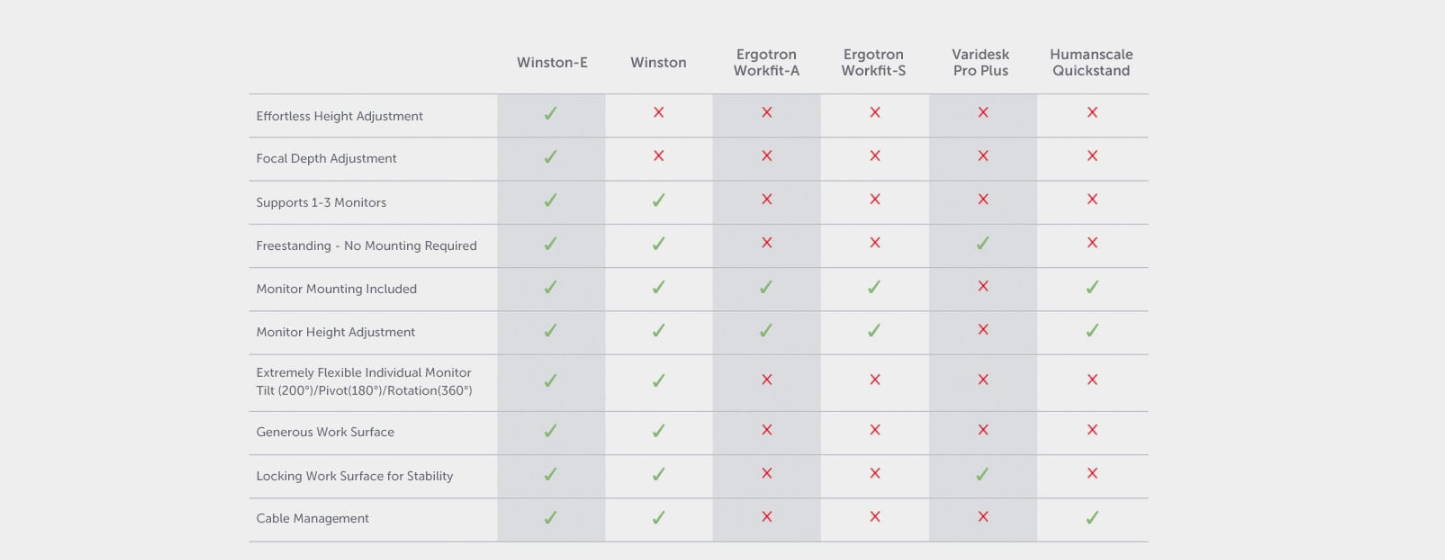This screenshot has height=560, width=1445.
Task: Click Varidesk Pro Plus checkmark for Freestanding row
Action: coord(982,243)
